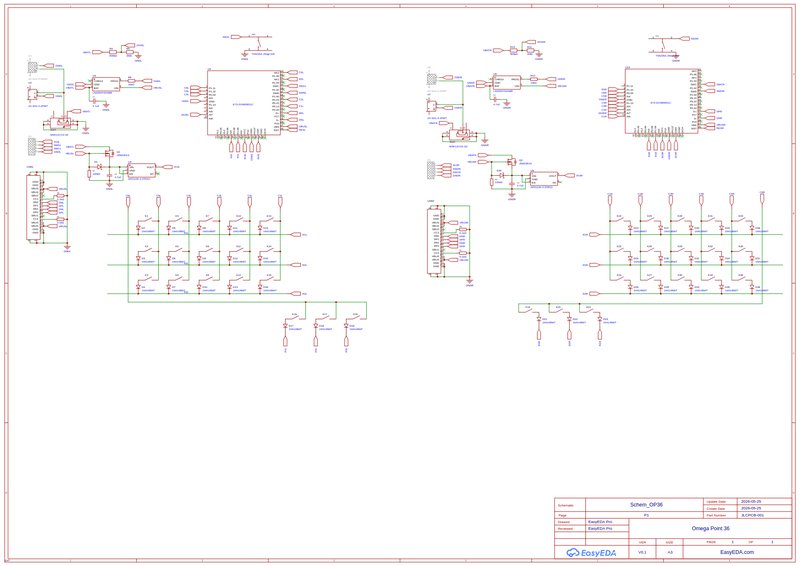Select the schematic name 'Schem_OP36'
Viewport: 800px width, 566px height.
[646, 505]
